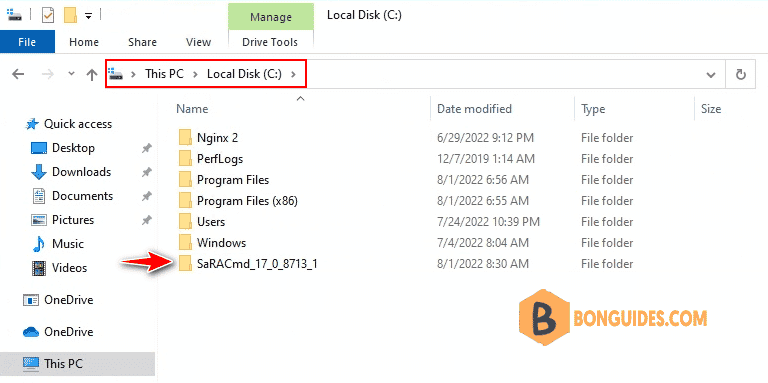
Task: Expand chevron after Local Disk (C:) breadcrumb
Action: pos(293,74)
